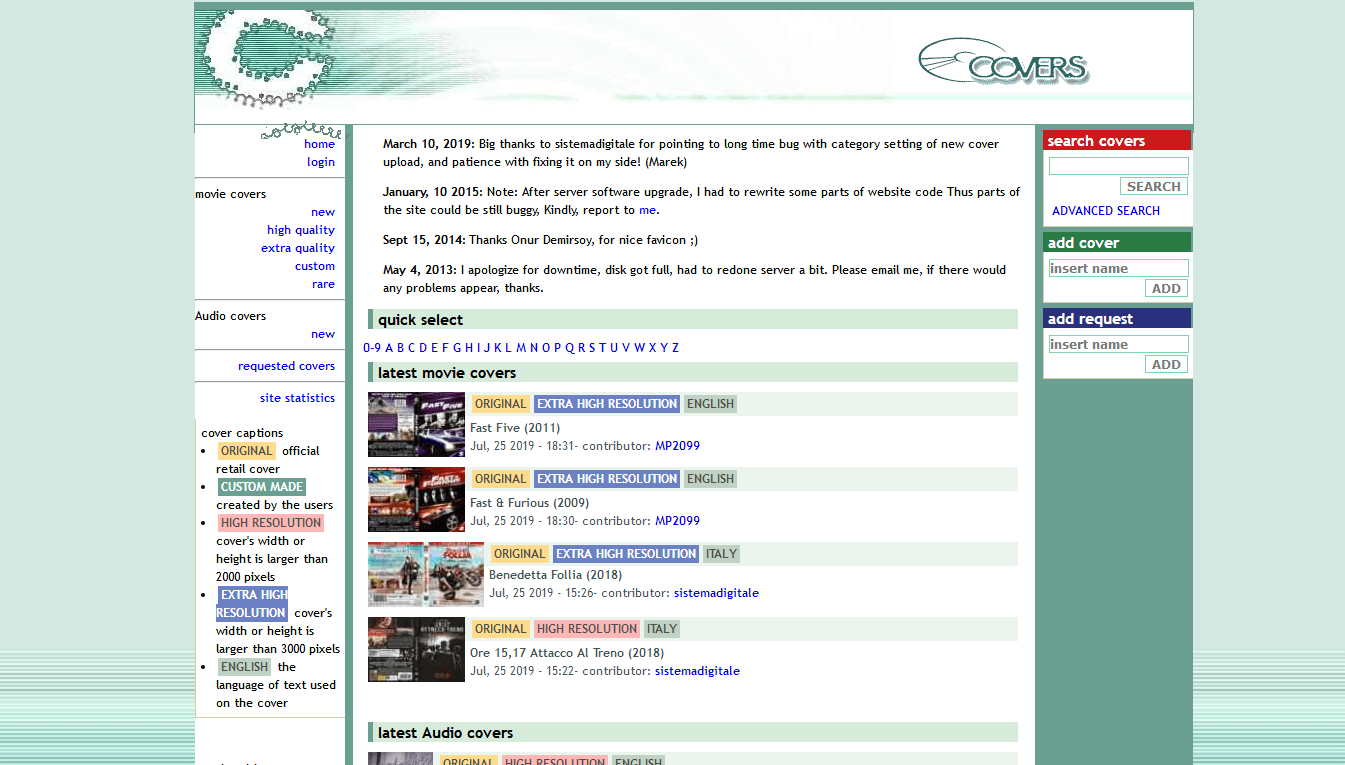The width and height of the screenshot is (1345, 765).
Task: Open ADVANCED SEARCH link
Action: point(1106,211)
